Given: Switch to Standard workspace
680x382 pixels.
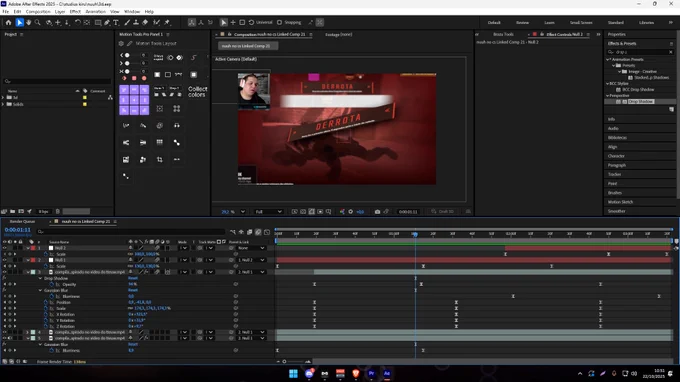Looking at the screenshot, I should click(x=615, y=23).
